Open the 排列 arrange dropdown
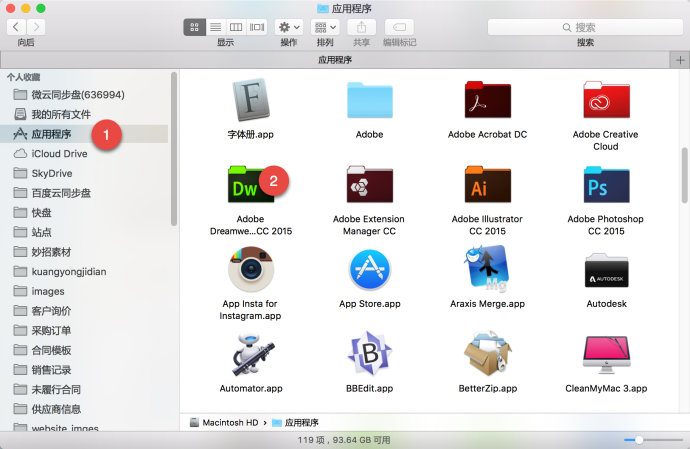The image size is (690, 449). click(325, 27)
